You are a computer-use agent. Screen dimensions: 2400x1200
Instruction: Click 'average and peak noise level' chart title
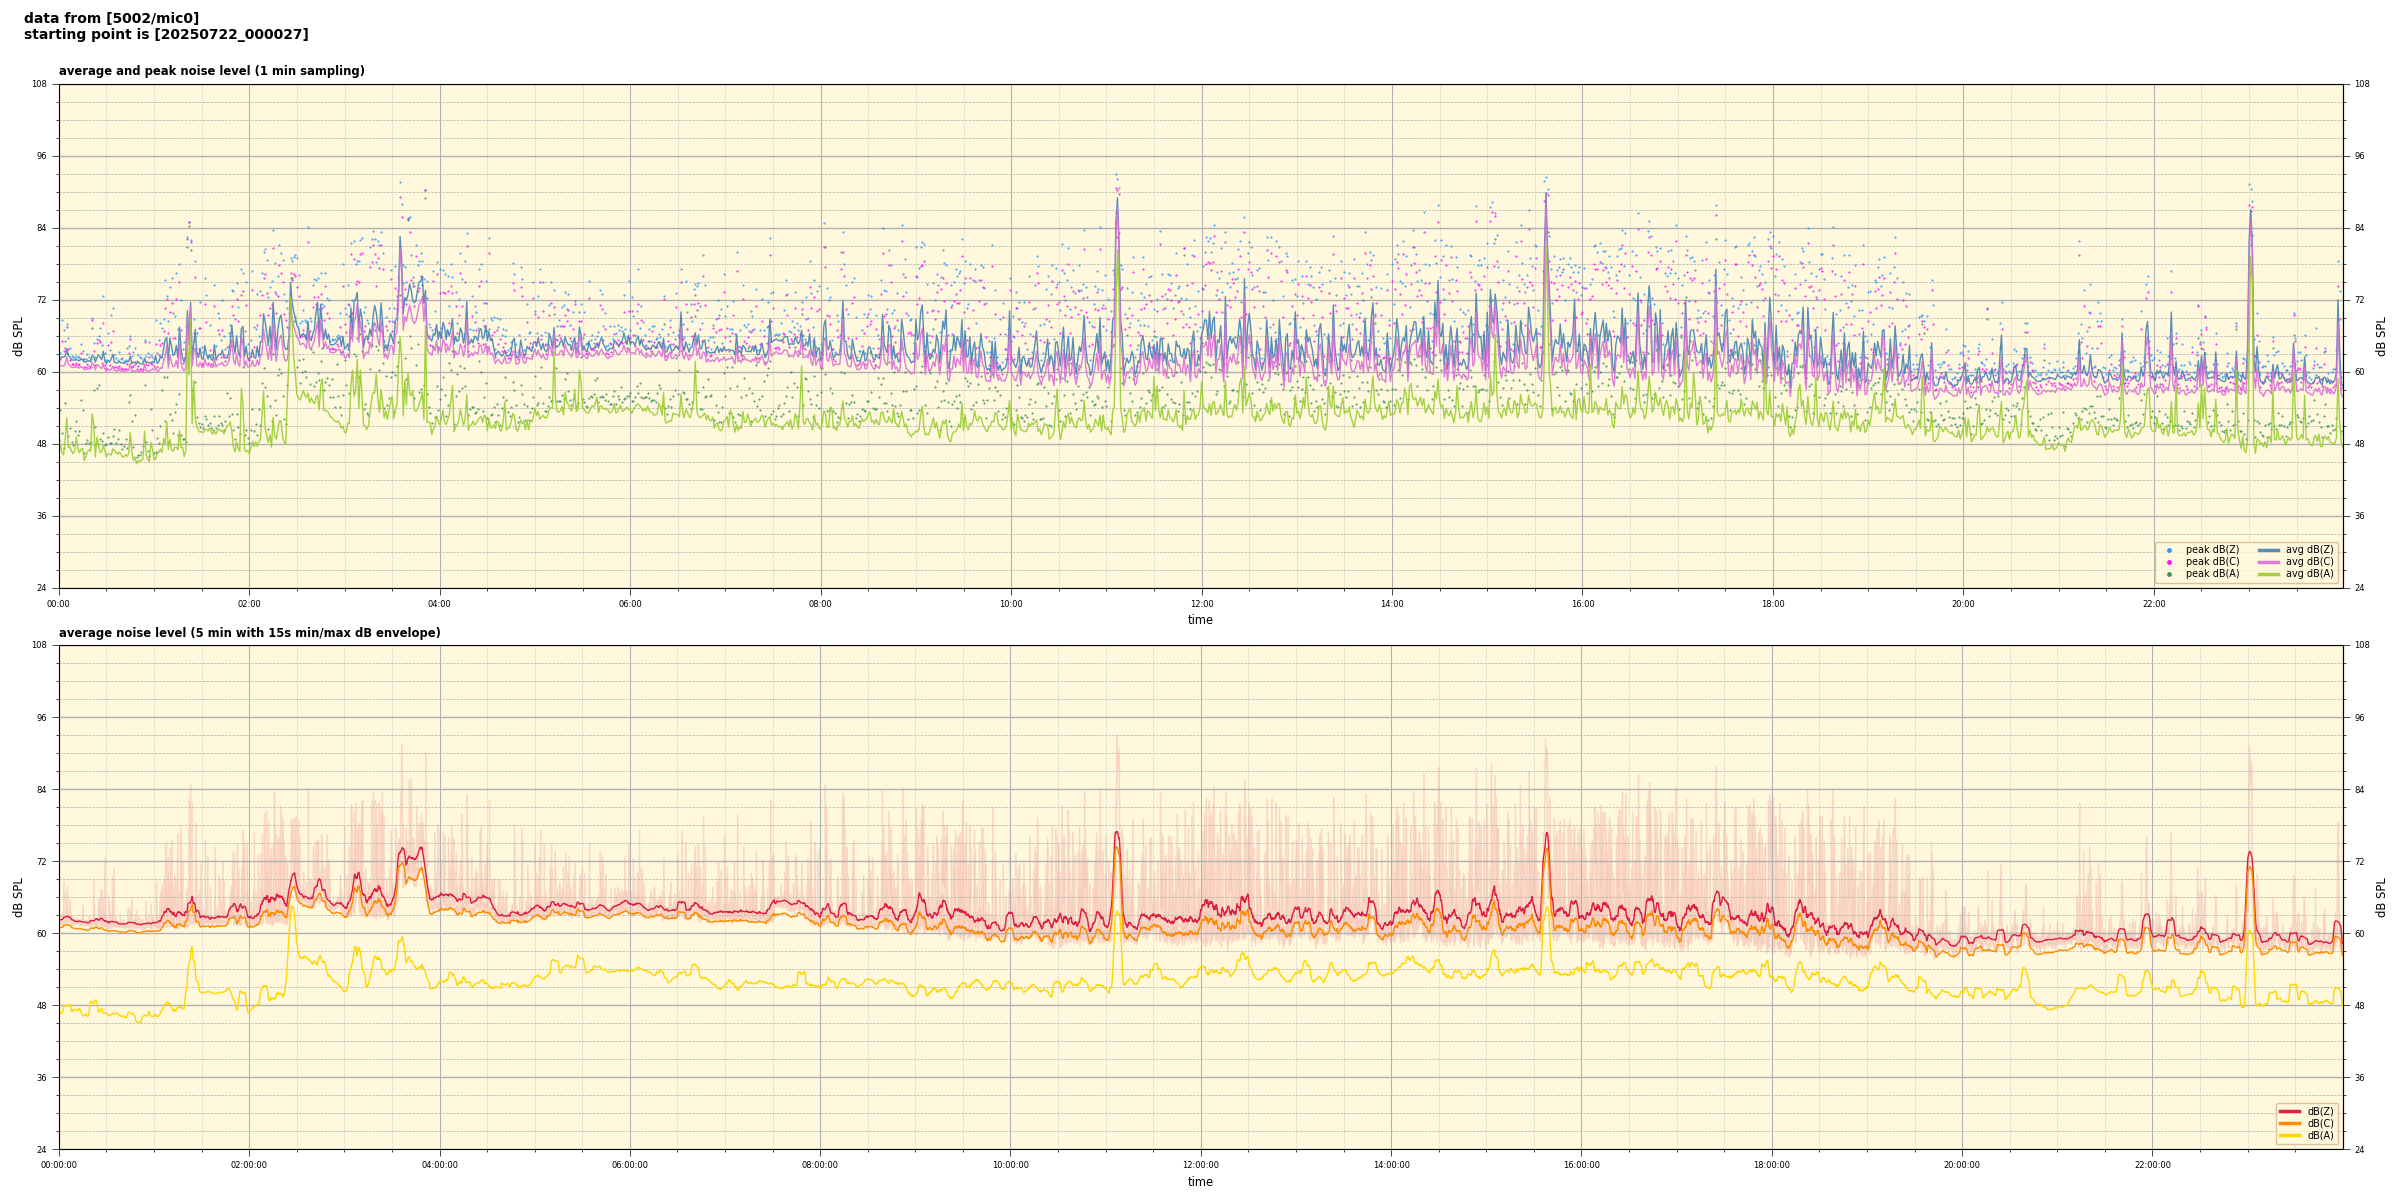coord(211,71)
